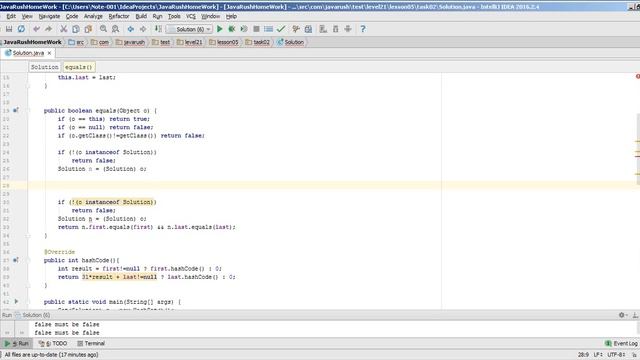Click JavaRushHomeWork breadcrumb root
The width and height of the screenshot is (640, 360).
[x=32, y=42]
